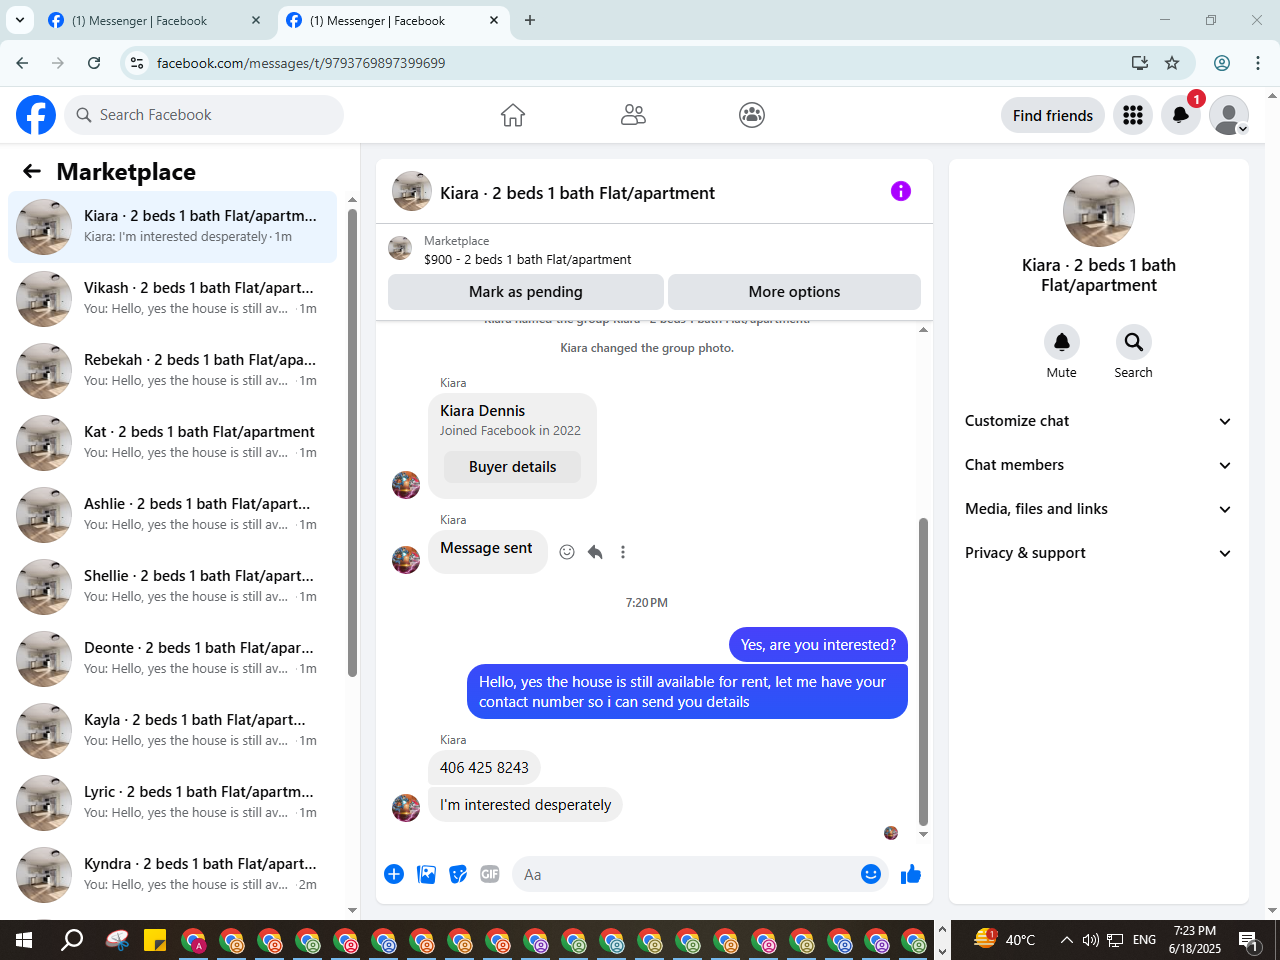Open Kayla's conversation in the list
This screenshot has width=1280, height=960.
point(172,731)
